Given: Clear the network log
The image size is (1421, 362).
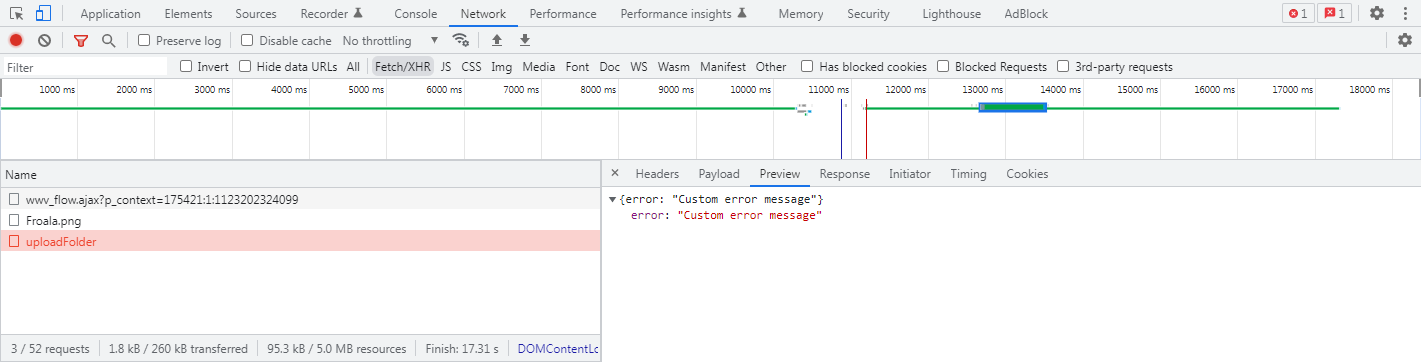Looking at the screenshot, I should pos(44,40).
